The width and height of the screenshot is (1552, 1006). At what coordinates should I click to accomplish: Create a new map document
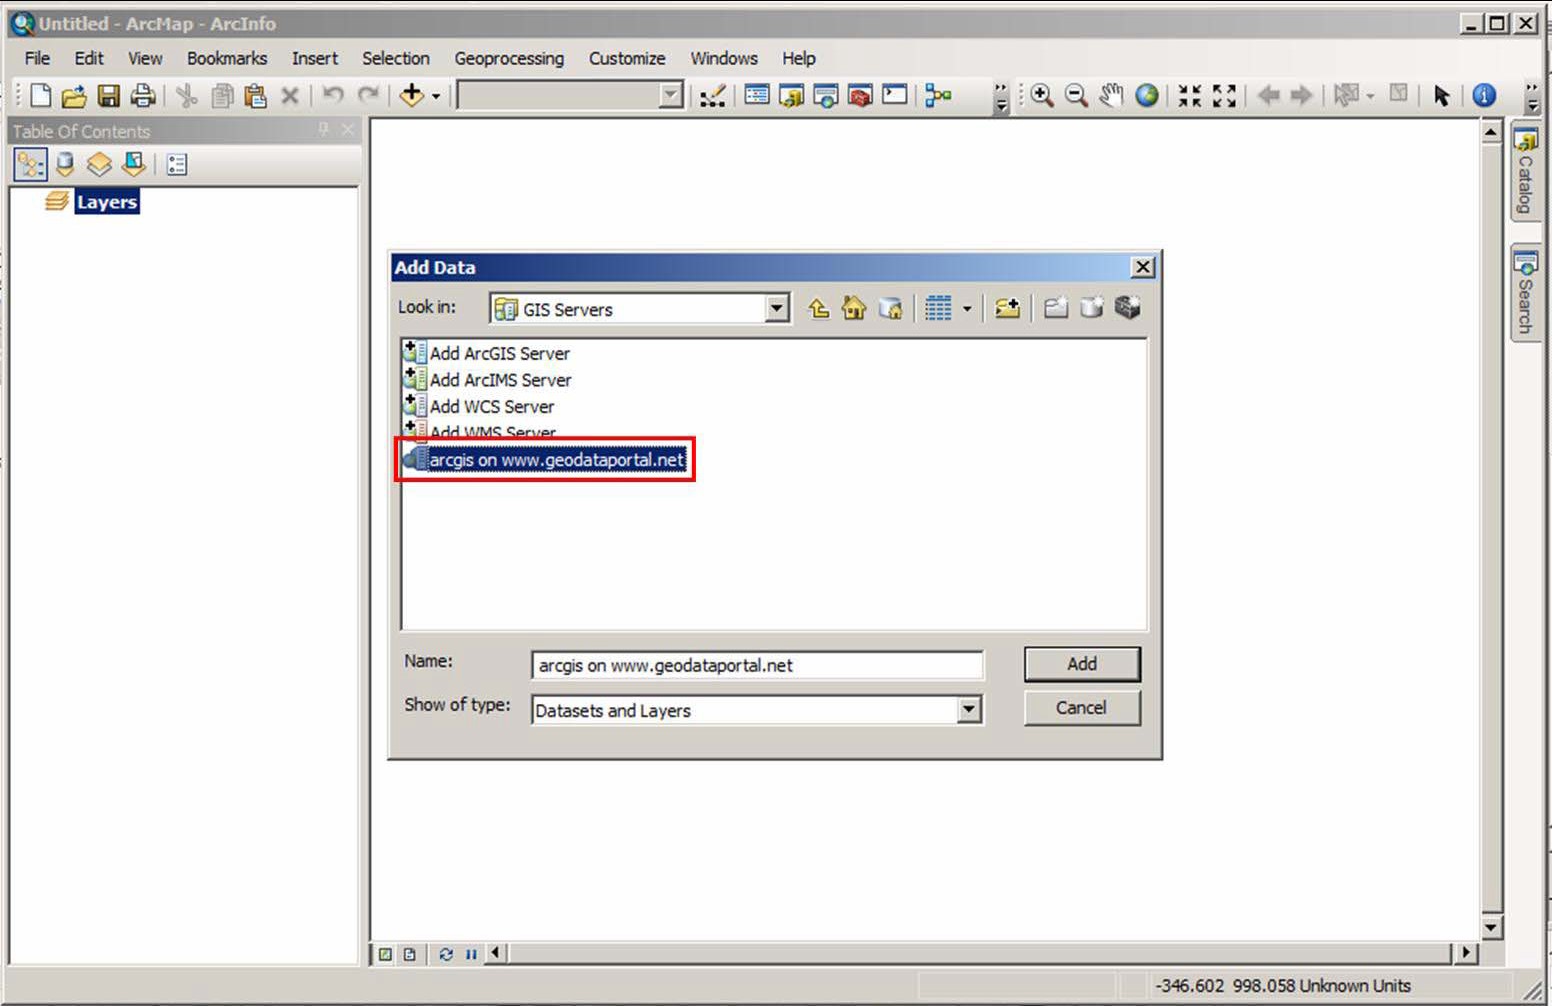point(41,96)
